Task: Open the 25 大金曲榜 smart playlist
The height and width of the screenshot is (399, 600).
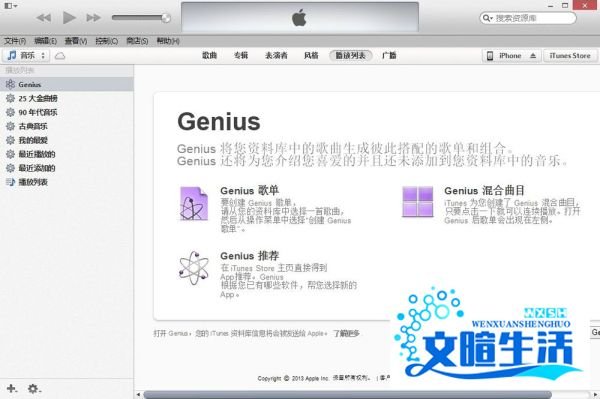Action: pos(67,98)
